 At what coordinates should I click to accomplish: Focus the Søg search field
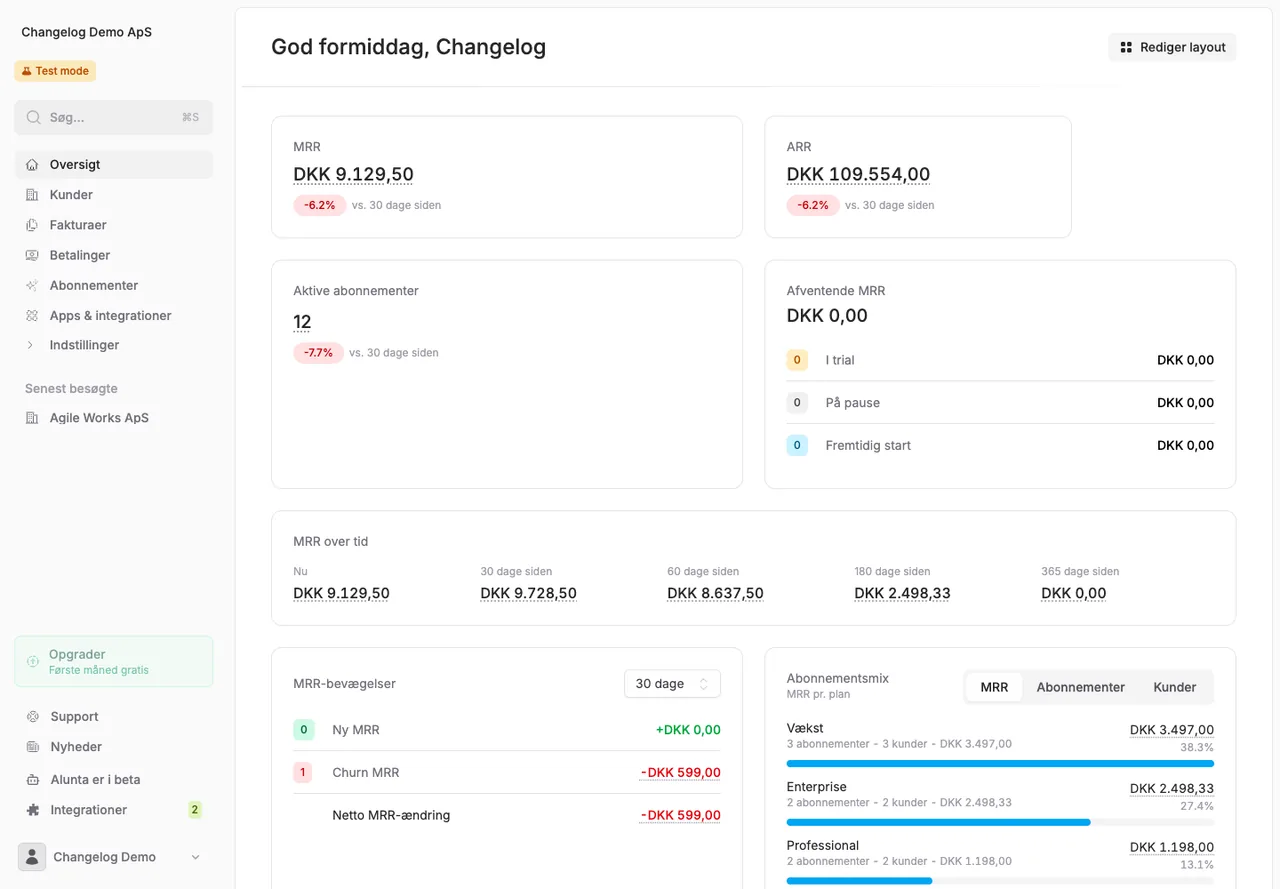tap(114, 117)
